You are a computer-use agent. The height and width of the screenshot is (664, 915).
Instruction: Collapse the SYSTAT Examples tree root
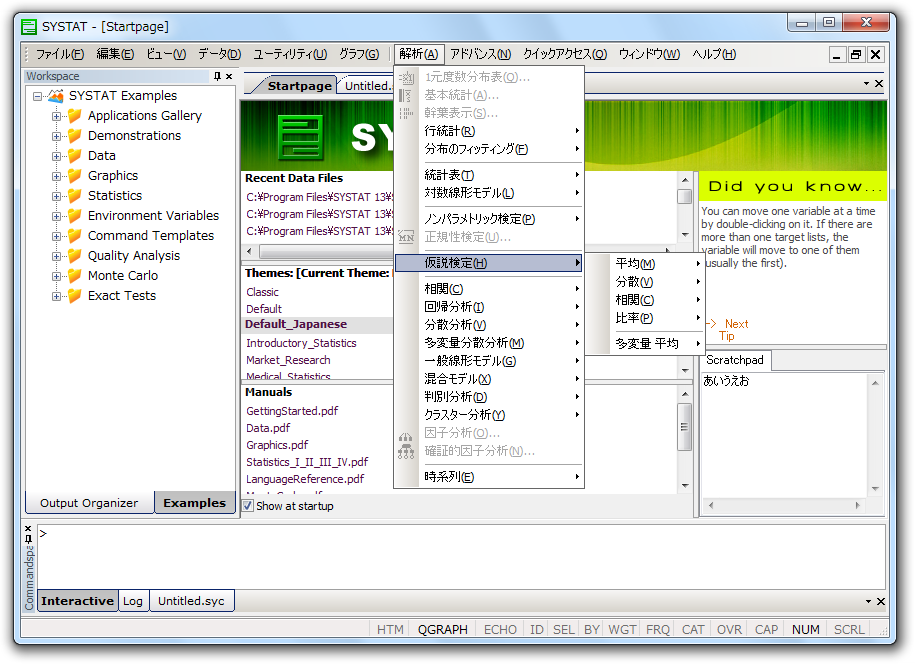(x=37, y=96)
